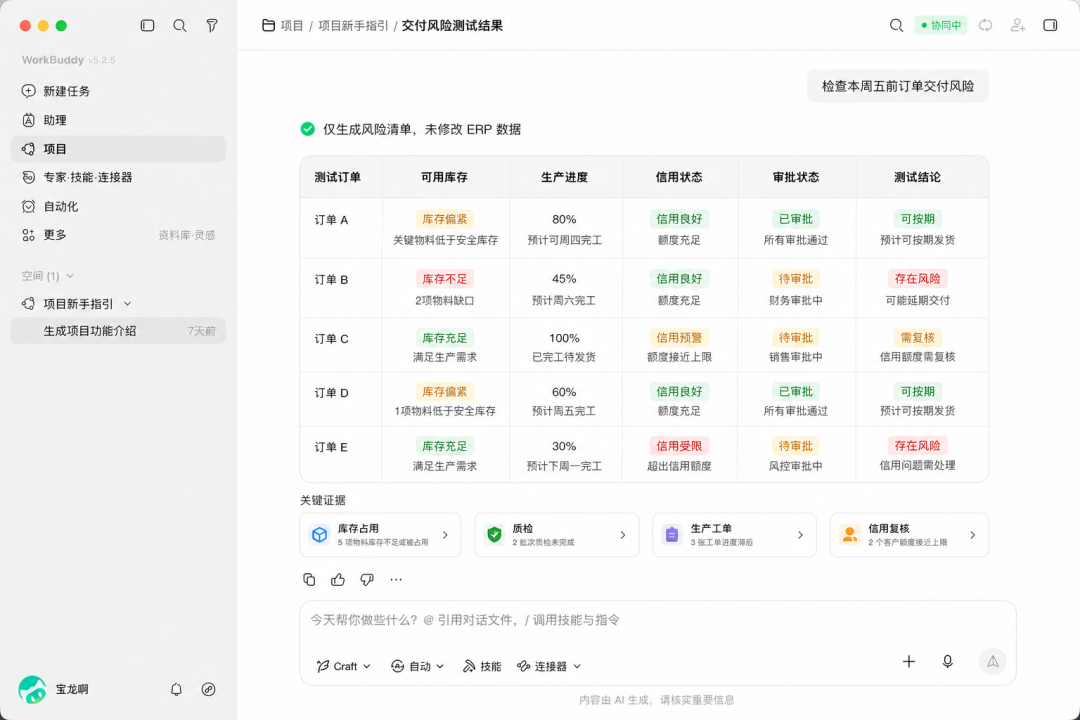Open the 库存占用 evidence card
This screenshot has width=1080, height=720.
coord(381,535)
